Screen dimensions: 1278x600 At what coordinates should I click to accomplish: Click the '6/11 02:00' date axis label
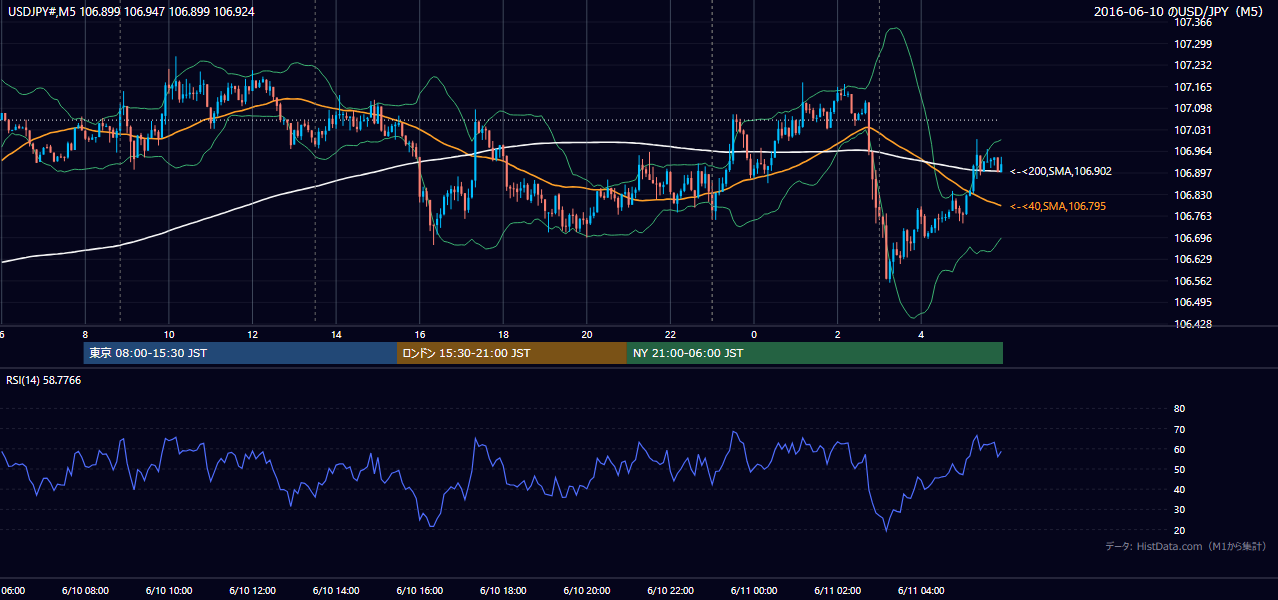tap(838, 590)
